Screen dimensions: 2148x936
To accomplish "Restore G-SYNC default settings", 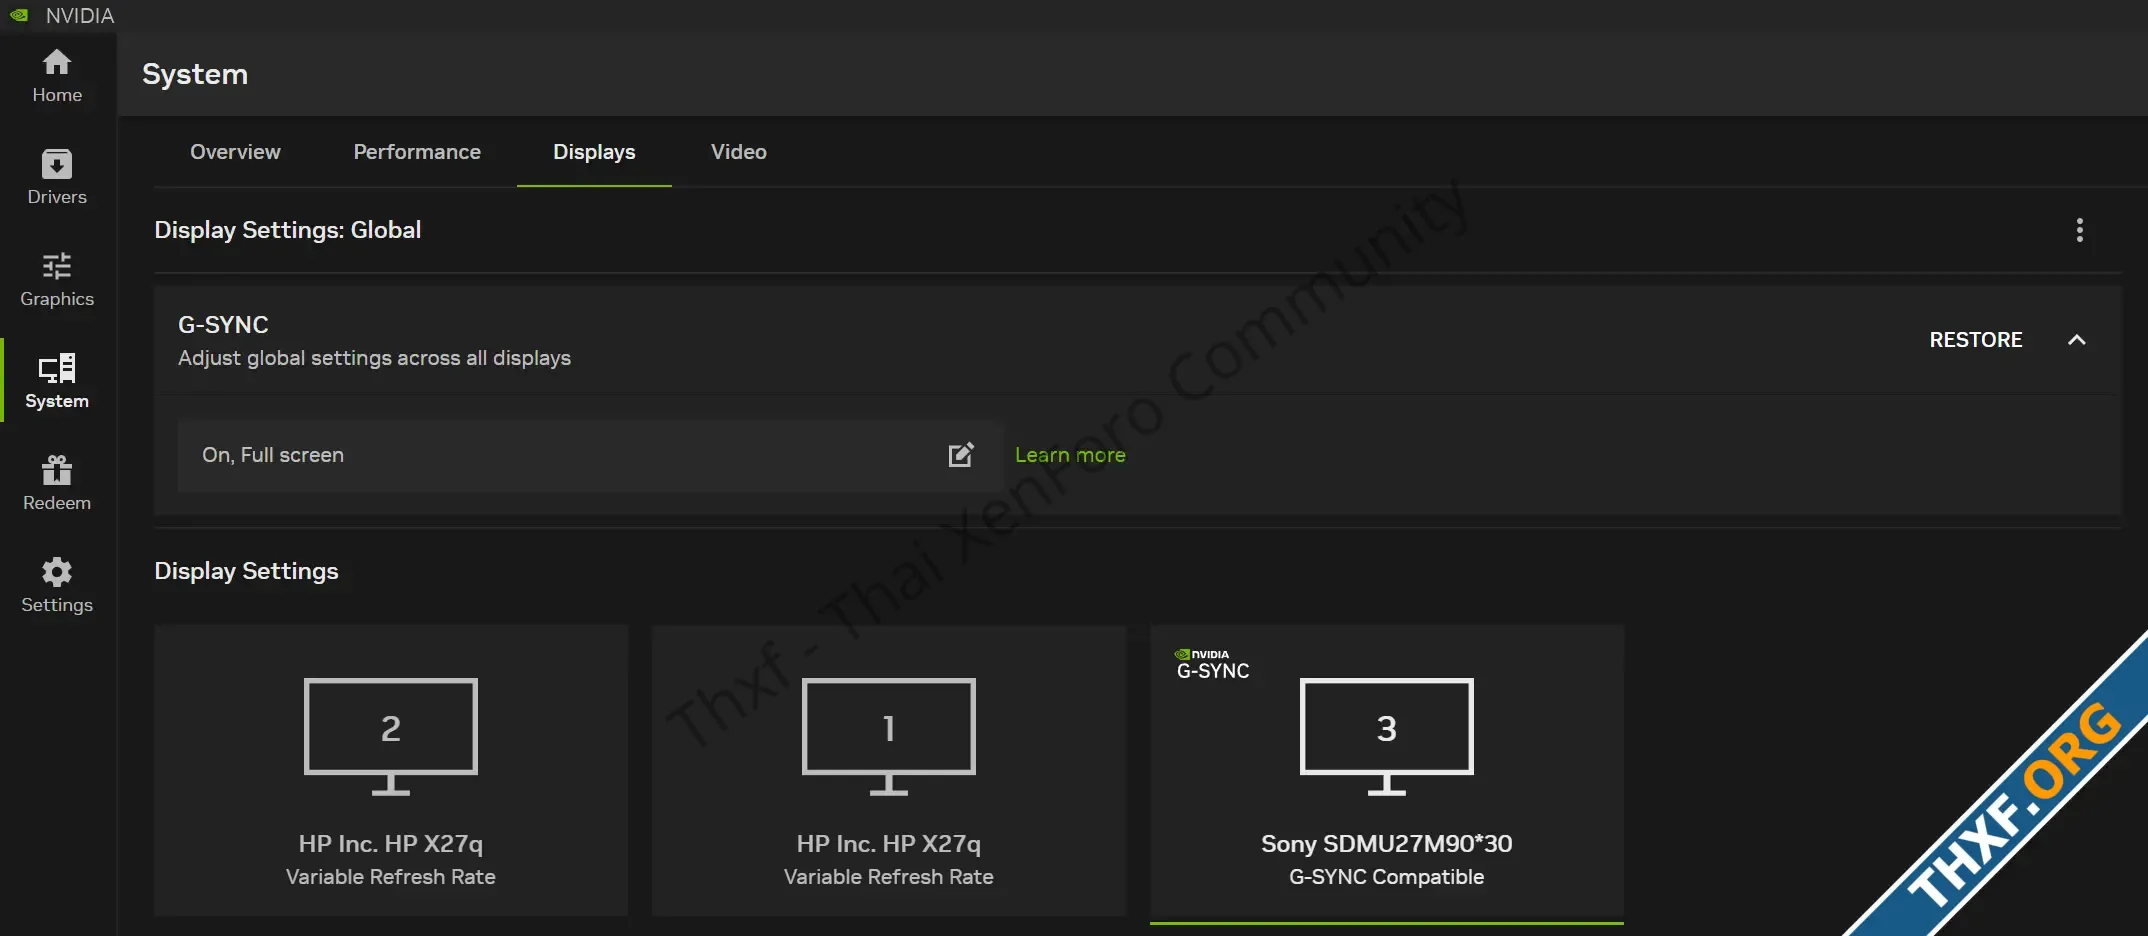I will click(x=1975, y=340).
